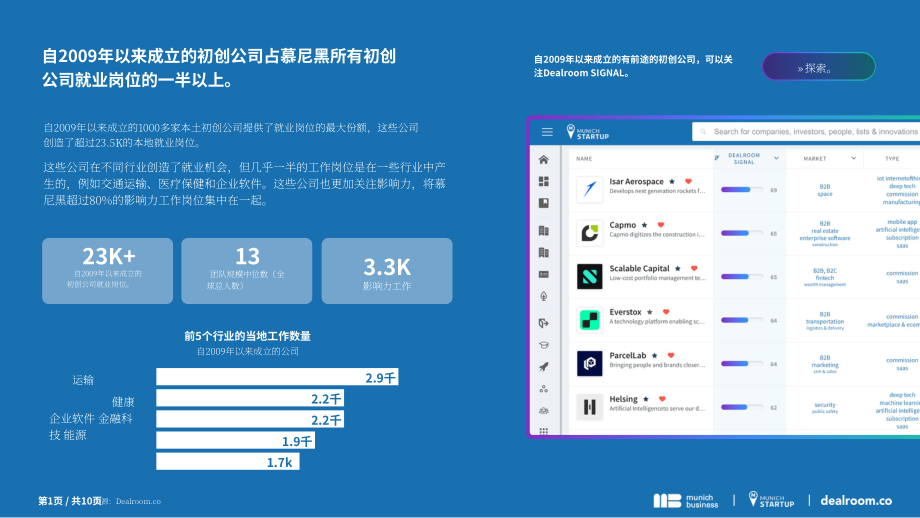Screen dimensions: 920x518
Task: Expand the Market column dropdown arrow
Action: coord(854,158)
